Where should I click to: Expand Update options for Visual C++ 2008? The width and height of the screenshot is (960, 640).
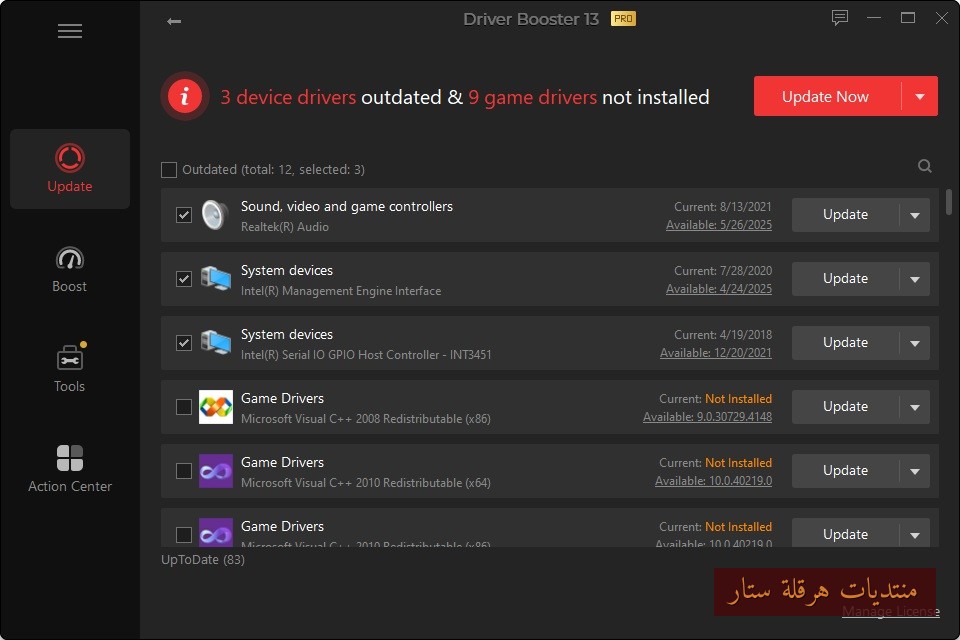pyautogui.click(x=915, y=407)
